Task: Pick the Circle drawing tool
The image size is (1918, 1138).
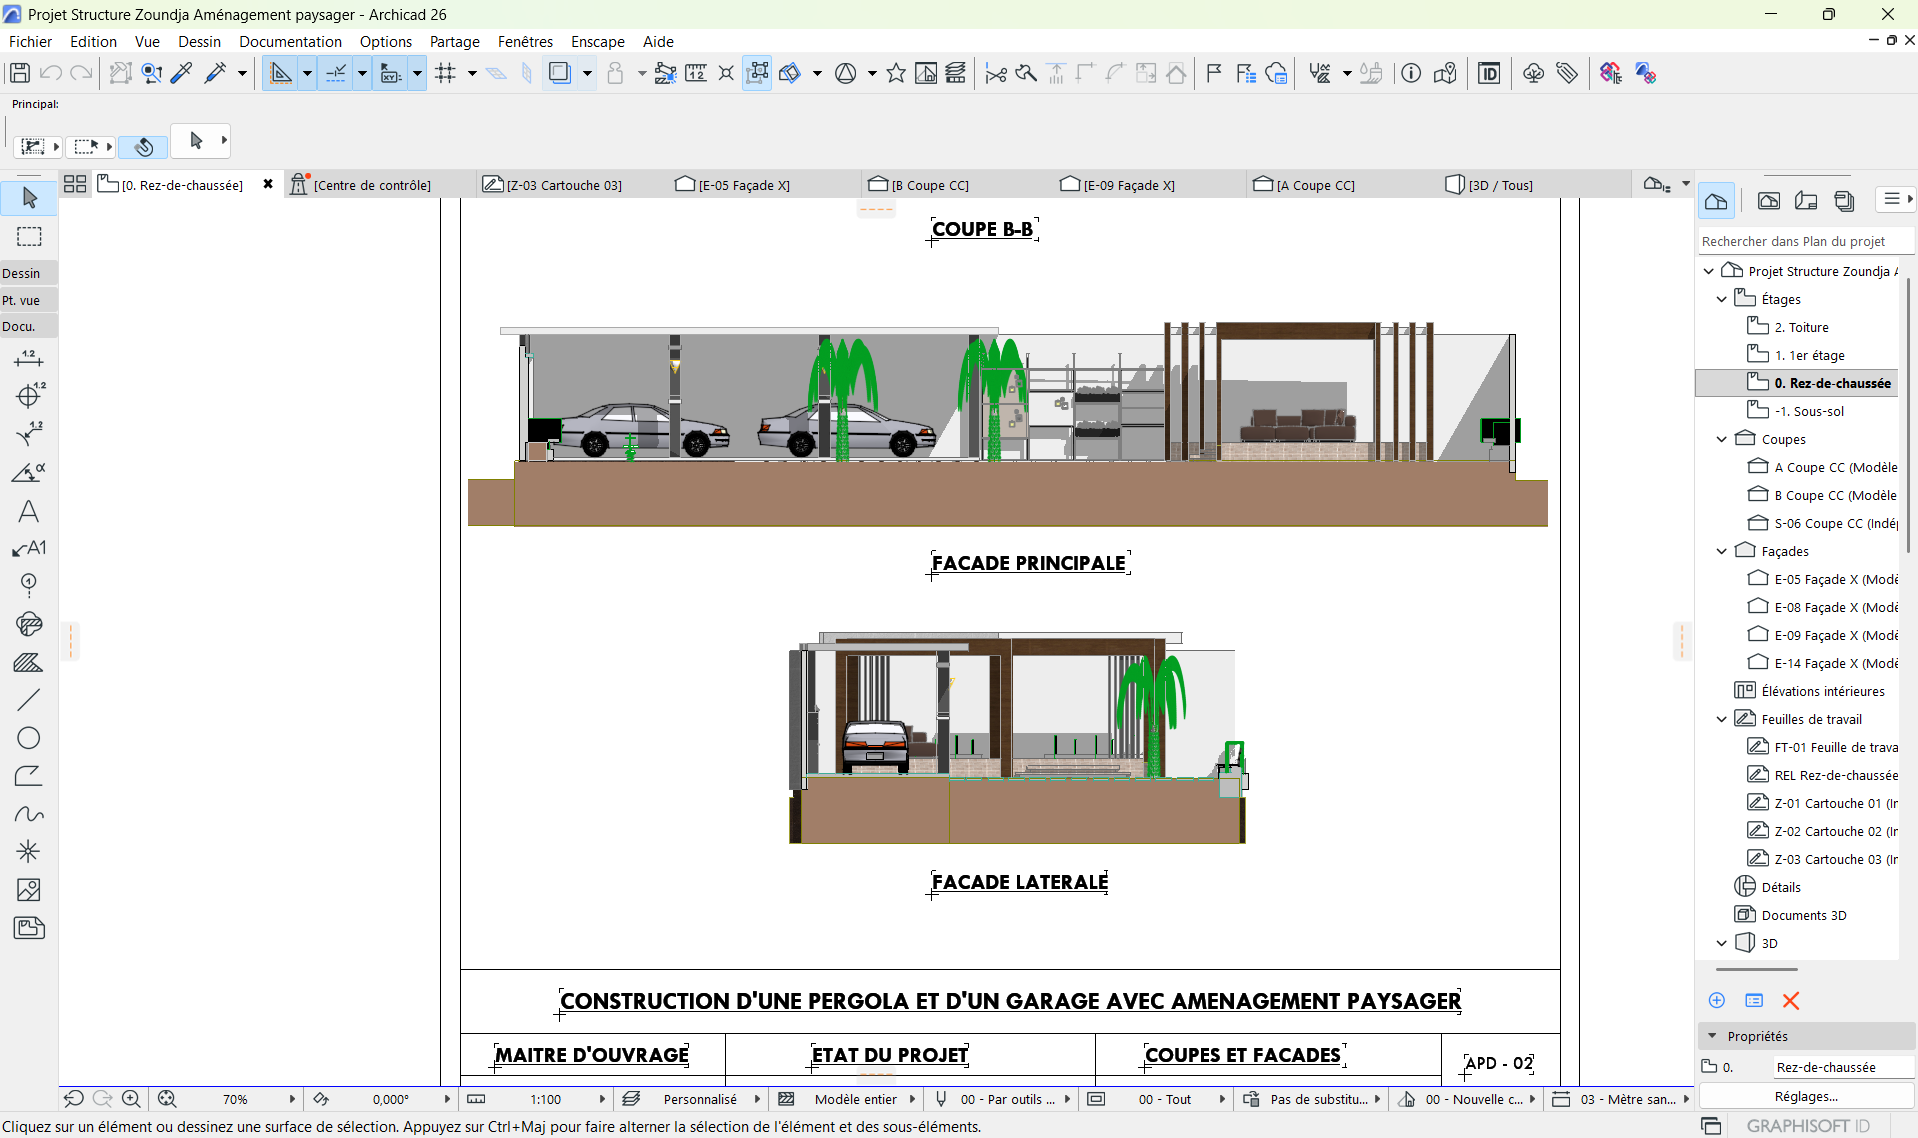Action: click(28, 738)
